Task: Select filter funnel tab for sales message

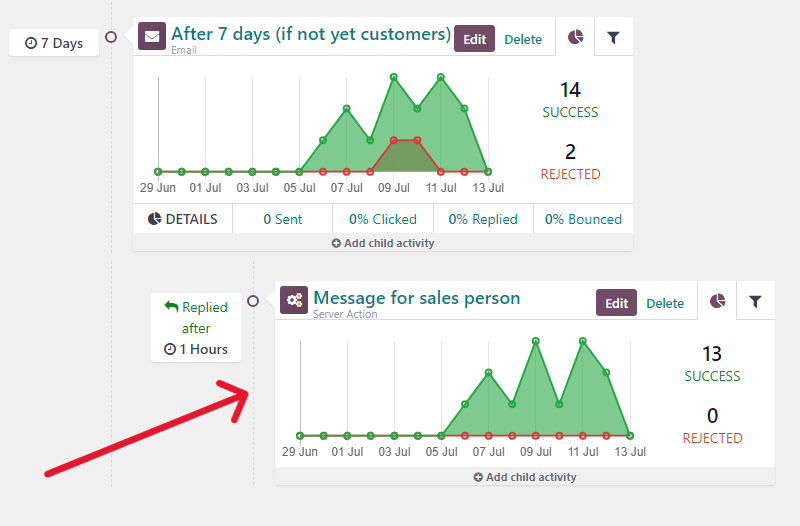Action: [x=756, y=301]
